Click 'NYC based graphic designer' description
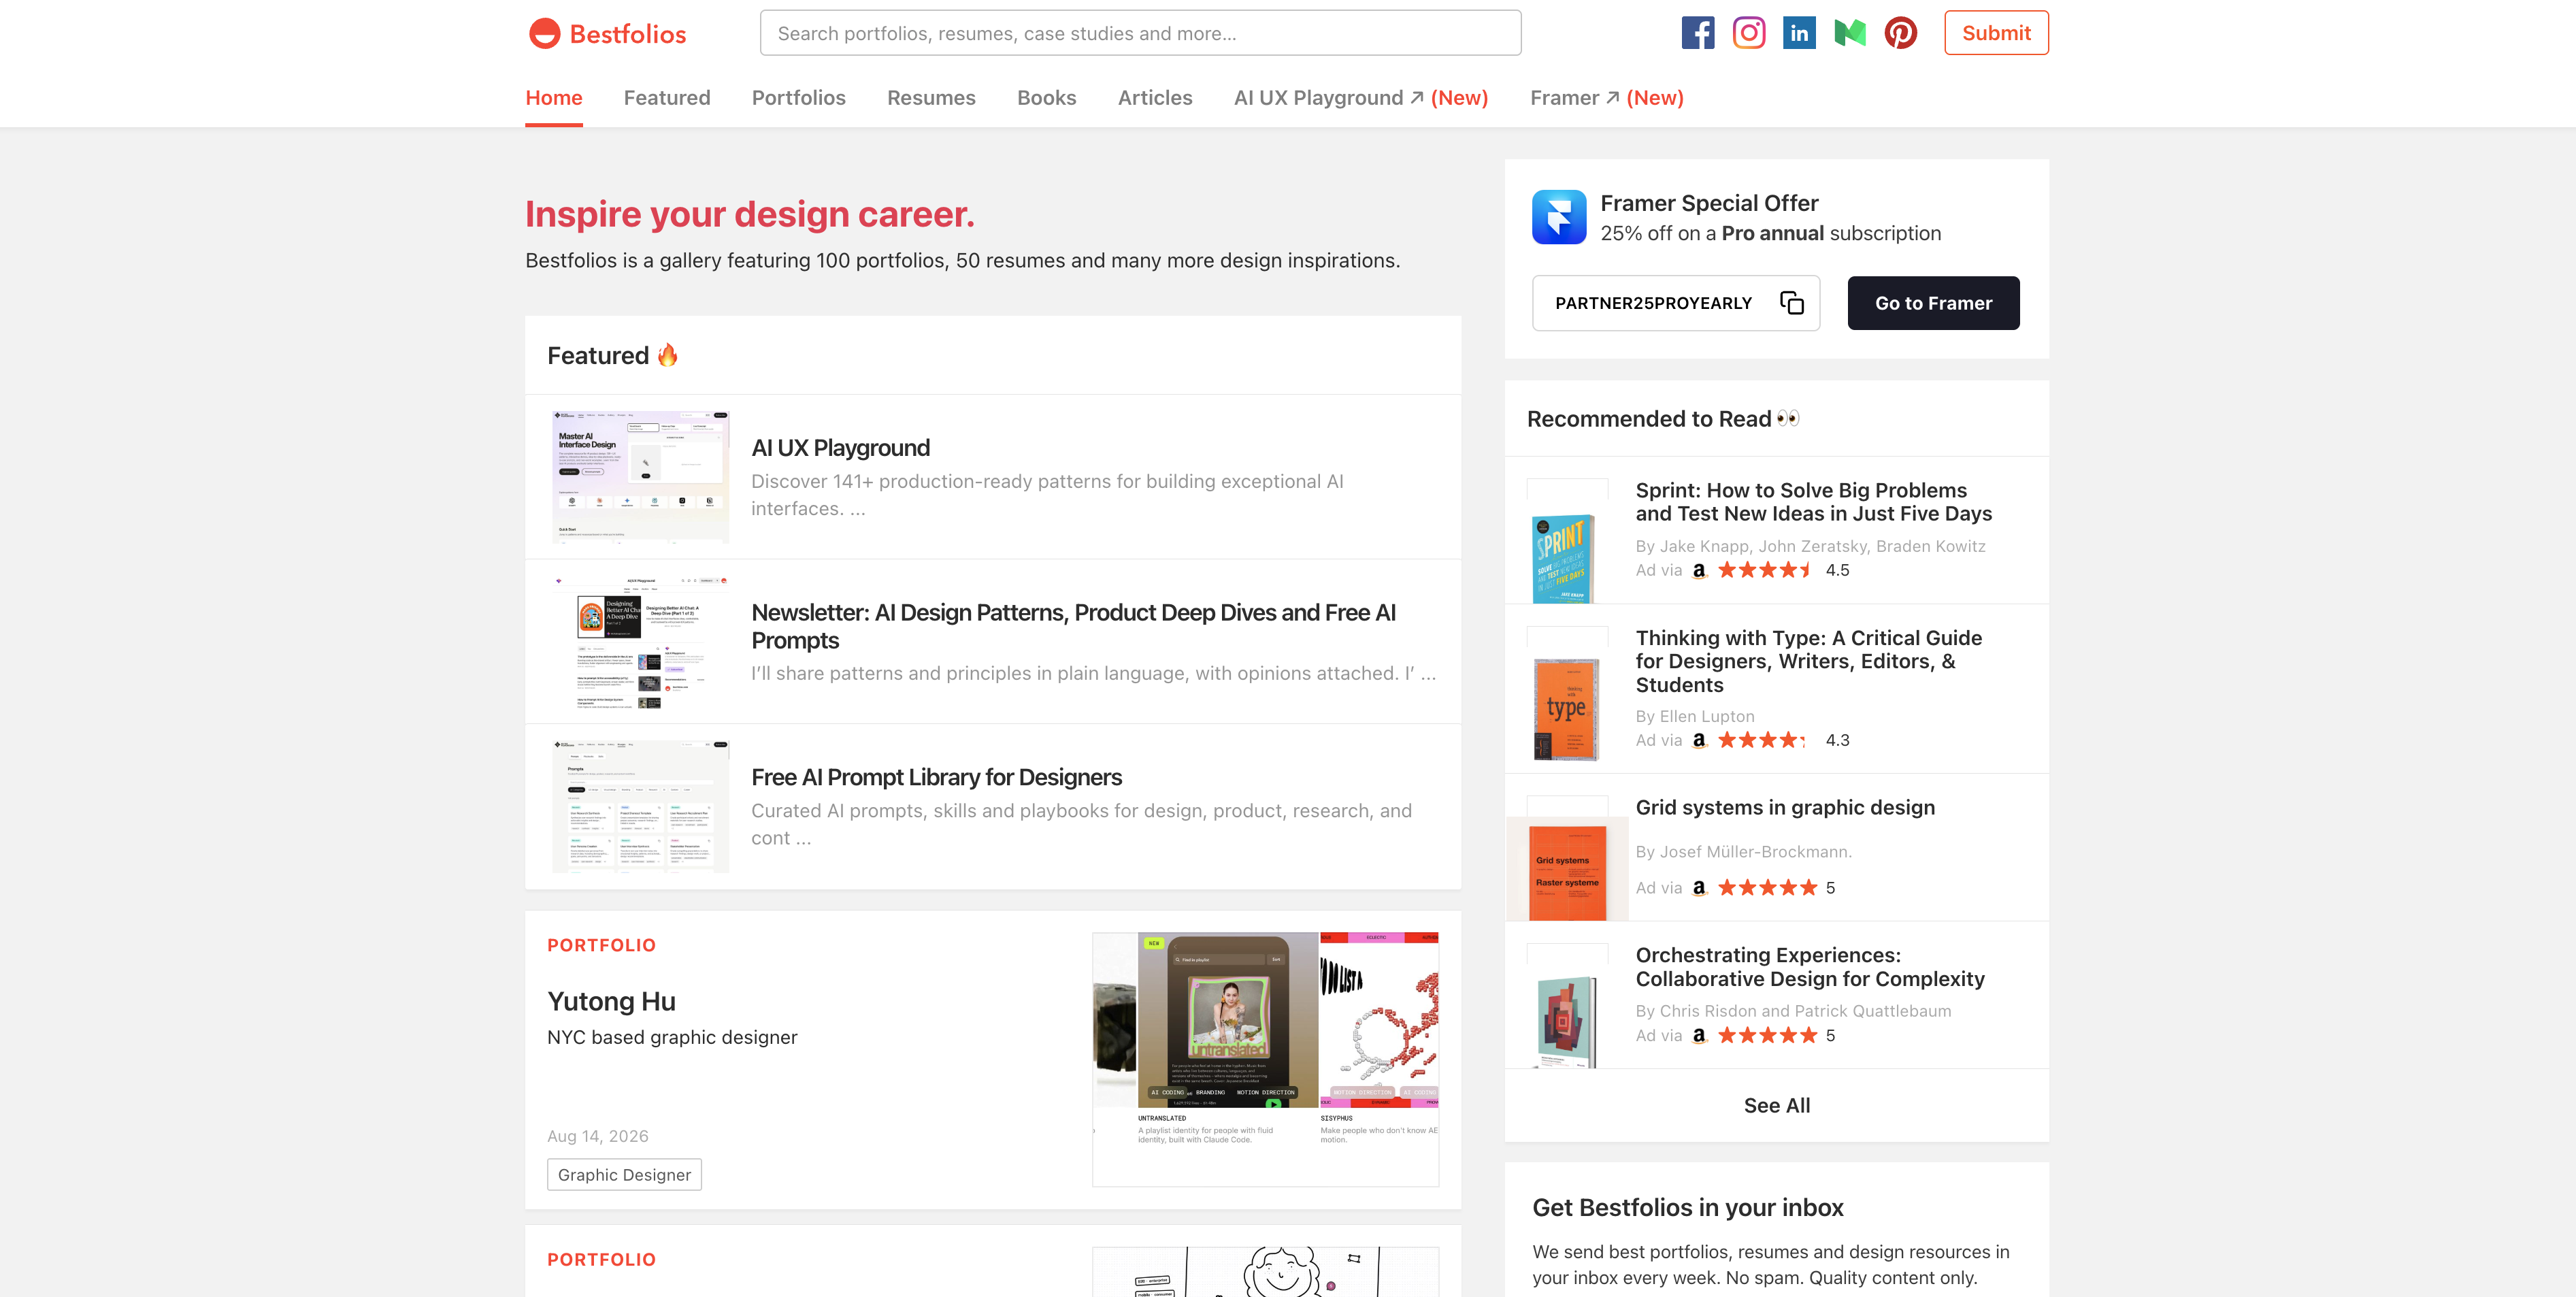 coord(672,1037)
